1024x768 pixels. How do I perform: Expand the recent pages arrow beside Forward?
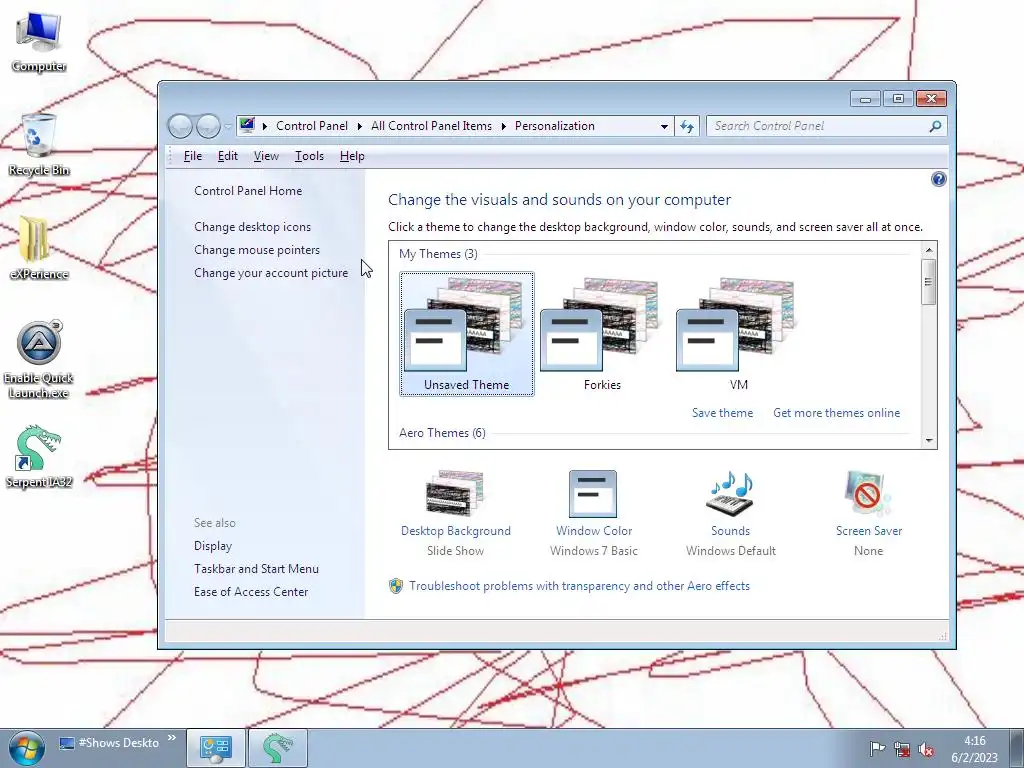(227, 126)
